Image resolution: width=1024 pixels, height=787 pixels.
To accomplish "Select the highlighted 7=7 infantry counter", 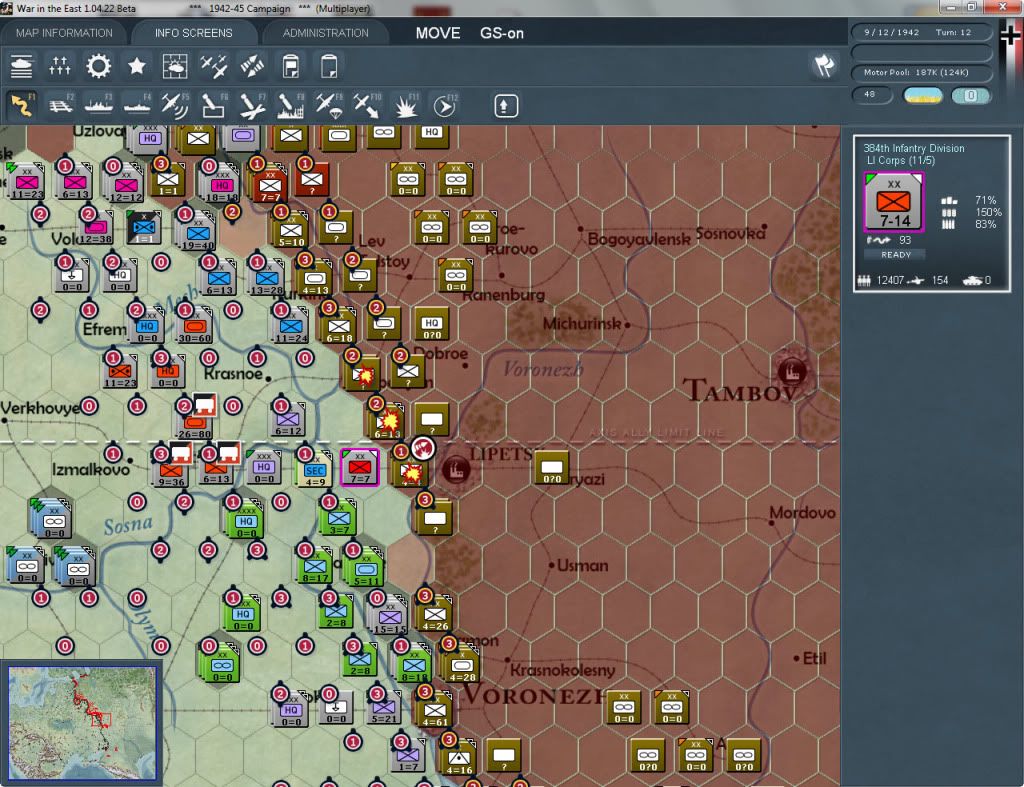I will coord(359,468).
